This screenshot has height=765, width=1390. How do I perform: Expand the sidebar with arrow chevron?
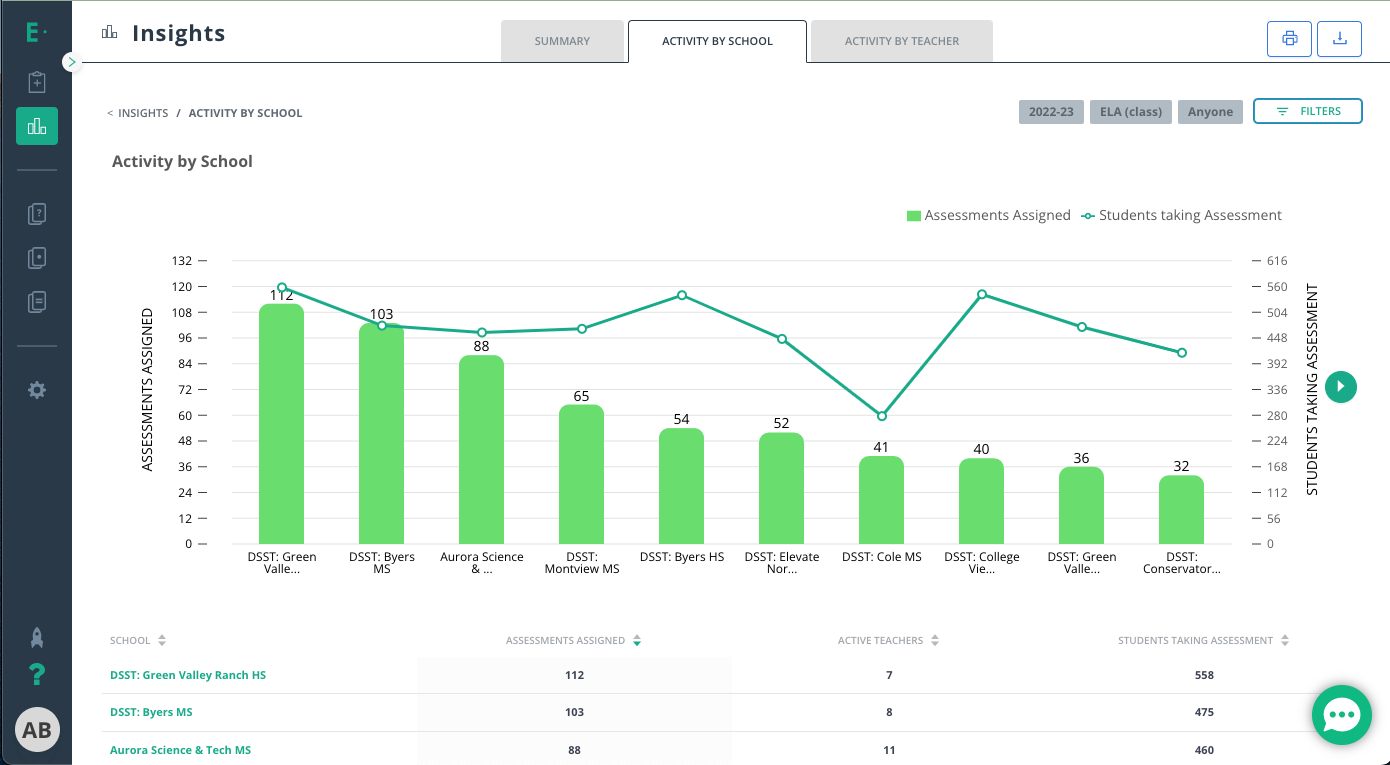(x=71, y=62)
